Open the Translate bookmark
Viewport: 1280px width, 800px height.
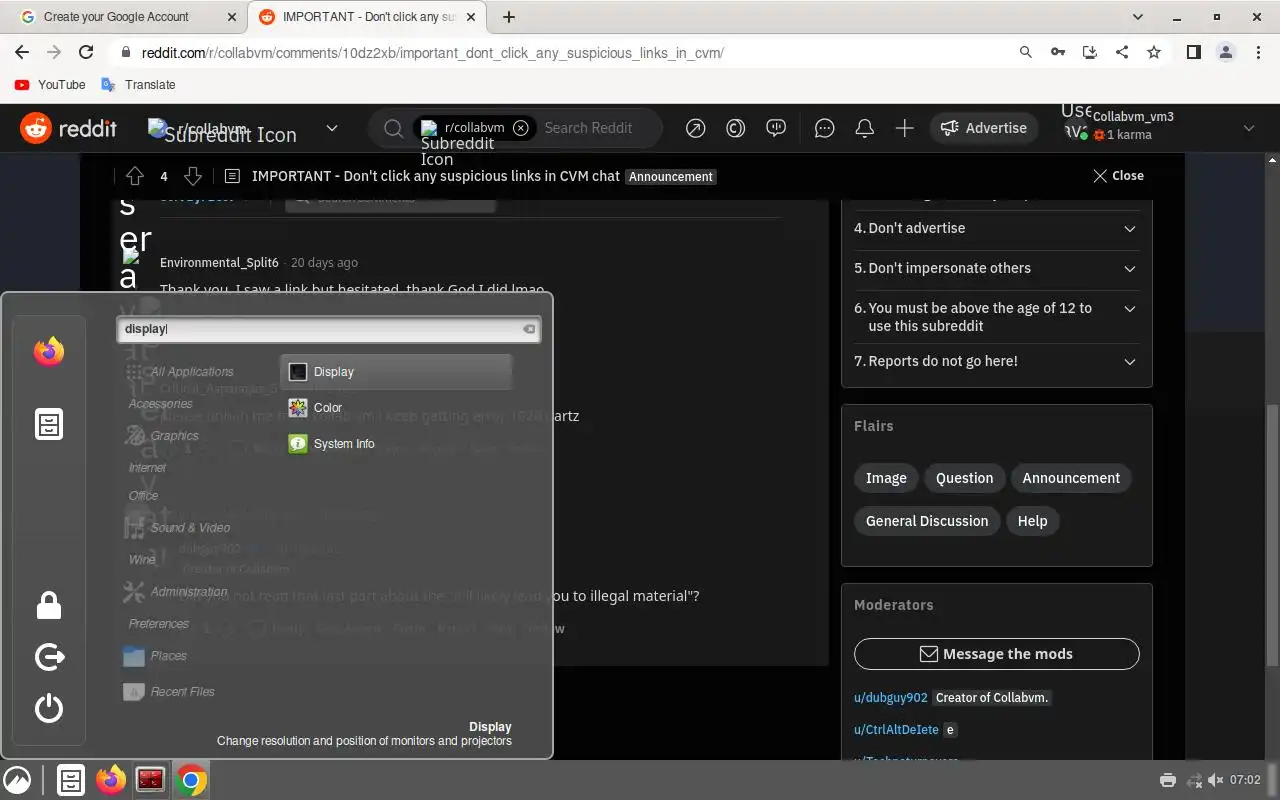pos(139,85)
